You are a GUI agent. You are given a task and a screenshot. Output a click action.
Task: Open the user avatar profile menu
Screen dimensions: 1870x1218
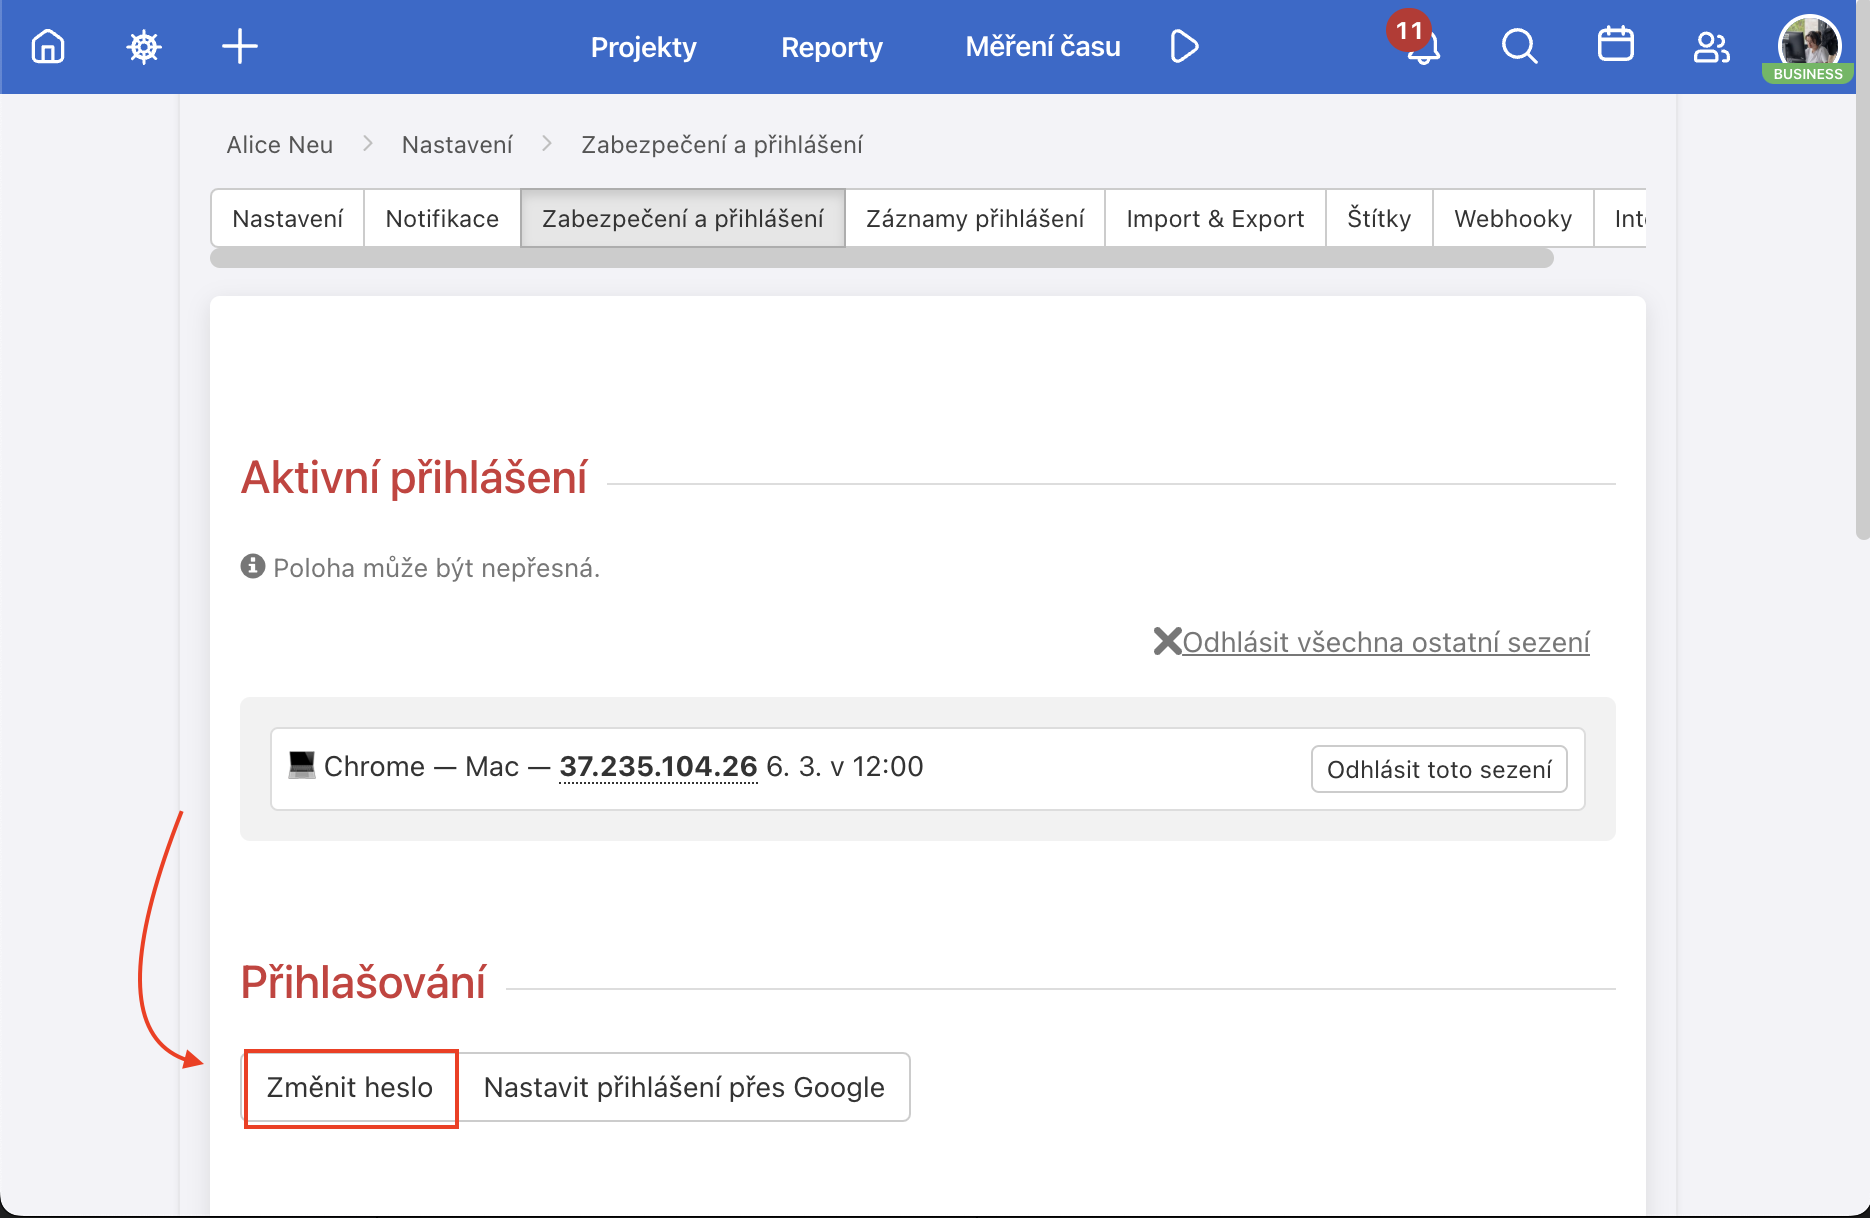pos(1809,43)
